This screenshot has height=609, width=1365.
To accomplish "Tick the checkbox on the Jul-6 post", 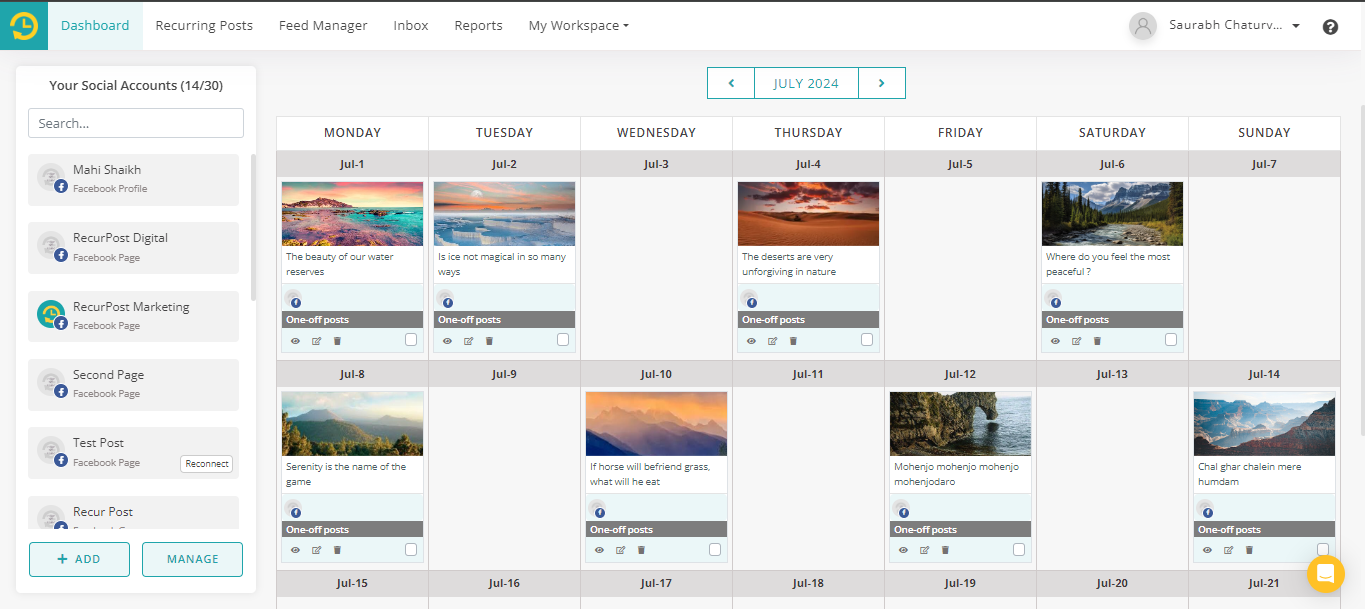I will (1171, 340).
